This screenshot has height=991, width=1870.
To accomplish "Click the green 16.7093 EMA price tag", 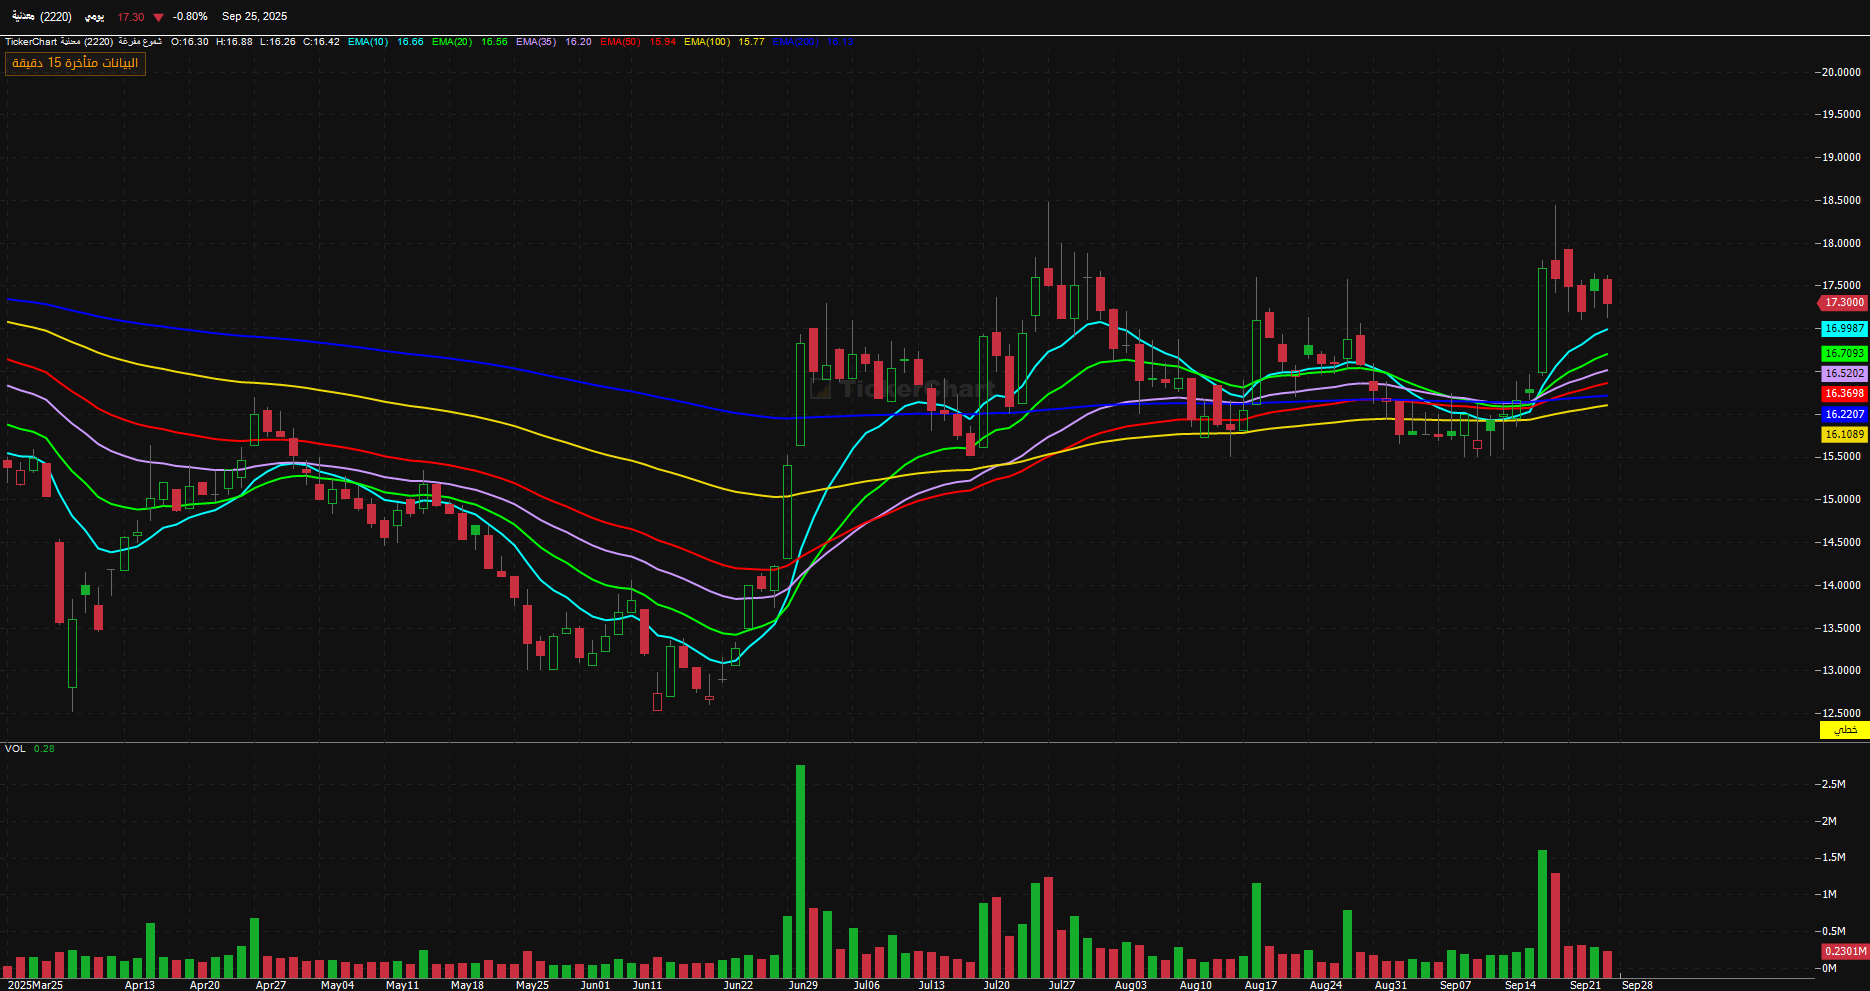I will 1843,353.
